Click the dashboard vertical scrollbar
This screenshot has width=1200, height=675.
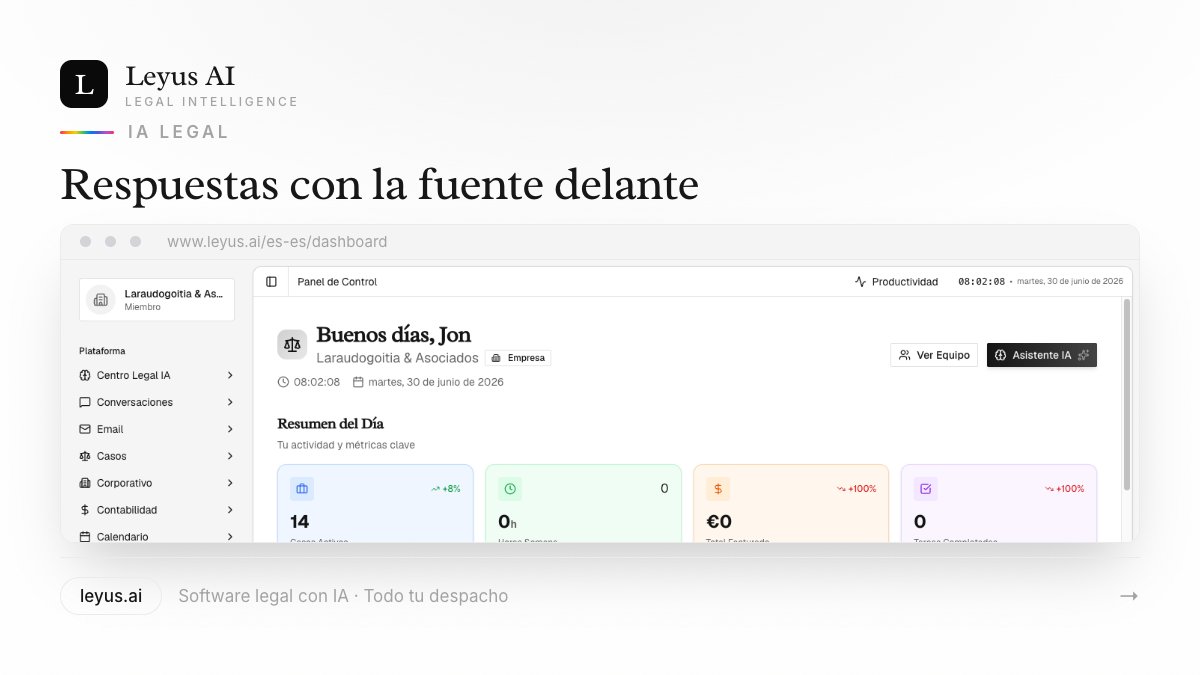(x=1127, y=394)
